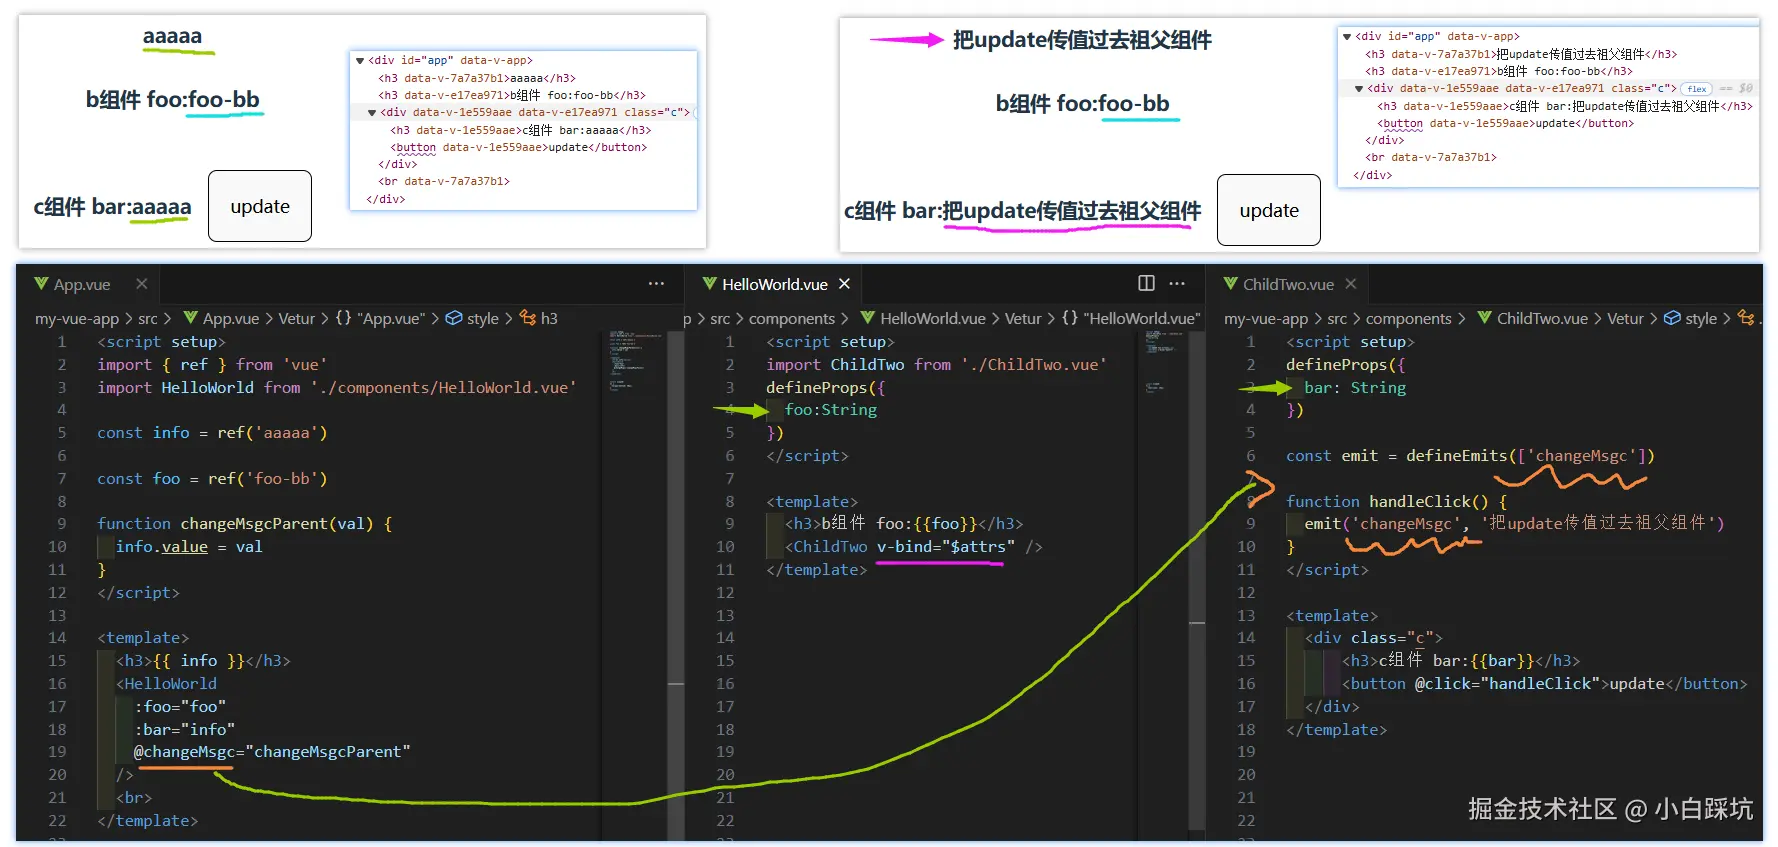The width and height of the screenshot is (1778, 847).
Task: Toggle the flex badge in right DevTools panel
Action: point(1696,89)
